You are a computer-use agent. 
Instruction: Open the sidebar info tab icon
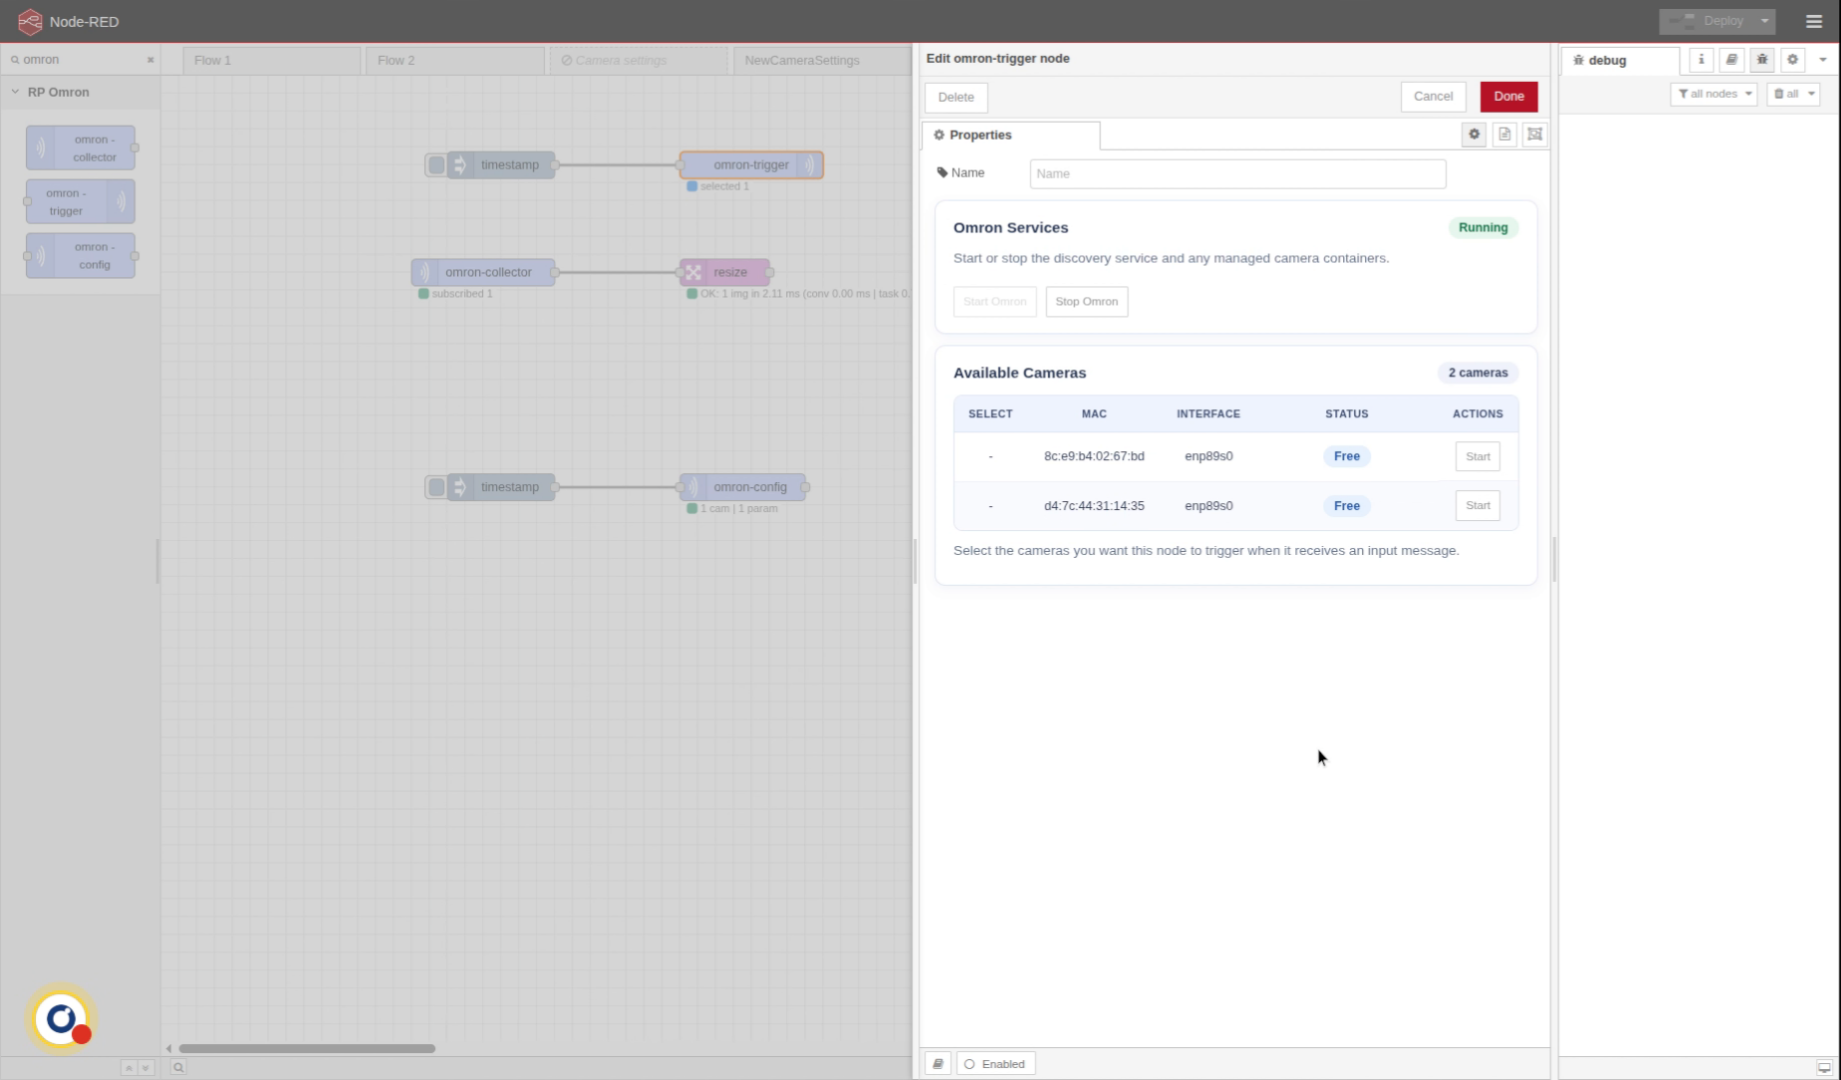coord(1700,60)
